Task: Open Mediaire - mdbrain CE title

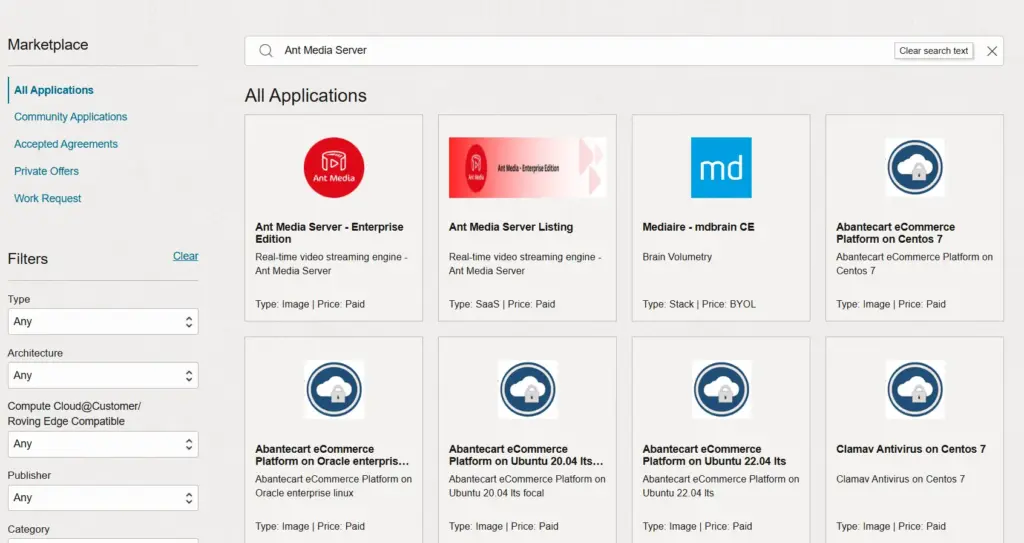Action: click(698, 227)
